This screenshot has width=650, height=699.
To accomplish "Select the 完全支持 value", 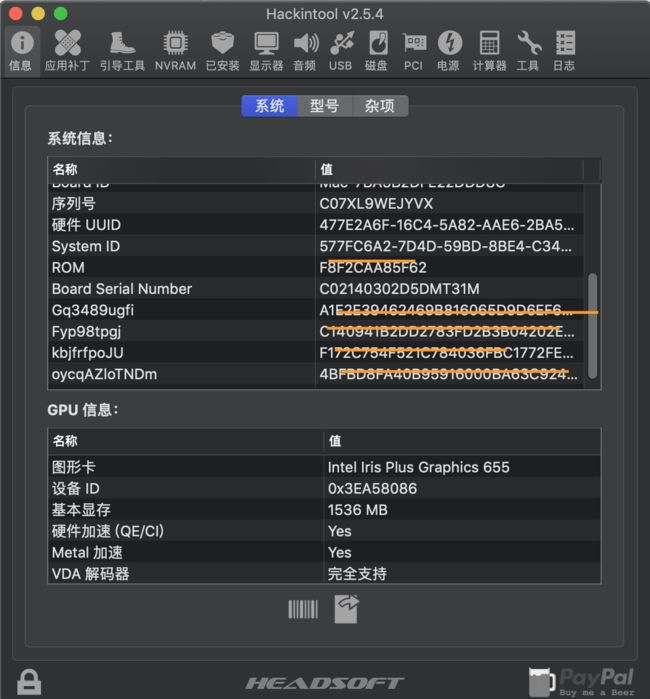I will coord(357,574).
